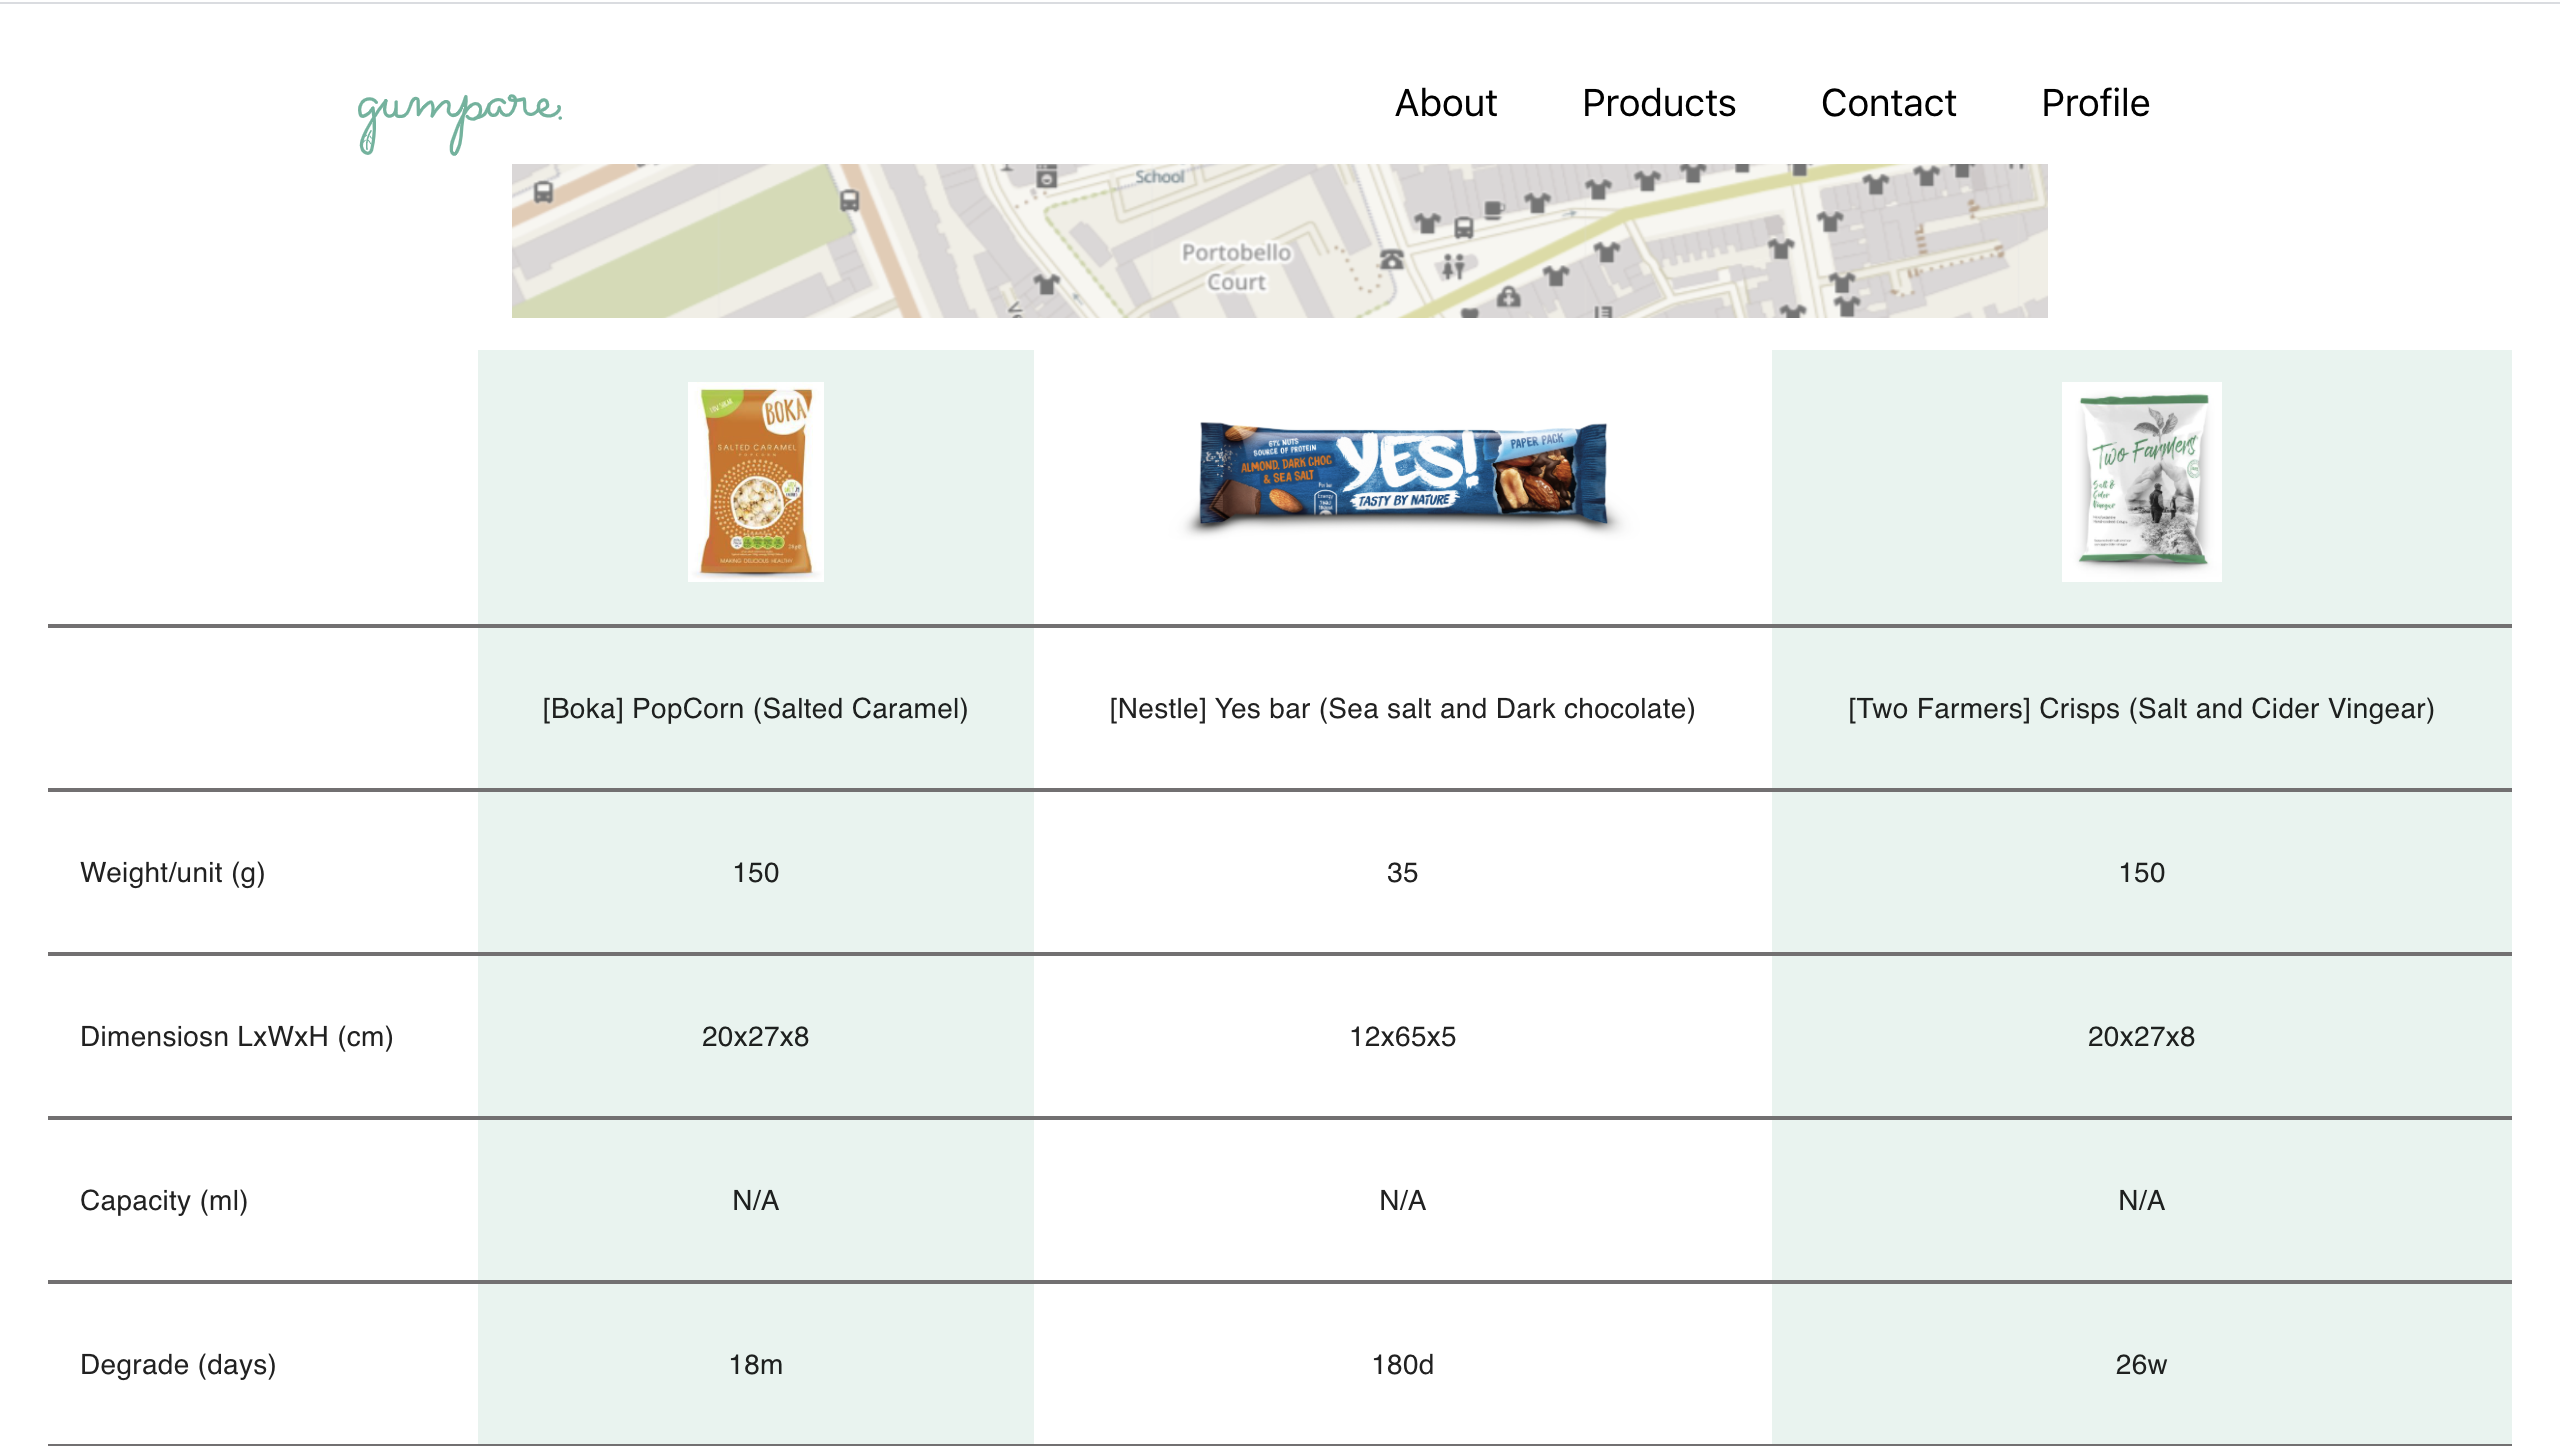Viewport: 2560px width, 1446px height.
Task: Click clothing shop icon left of Portobello Court
Action: click(x=1046, y=284)
